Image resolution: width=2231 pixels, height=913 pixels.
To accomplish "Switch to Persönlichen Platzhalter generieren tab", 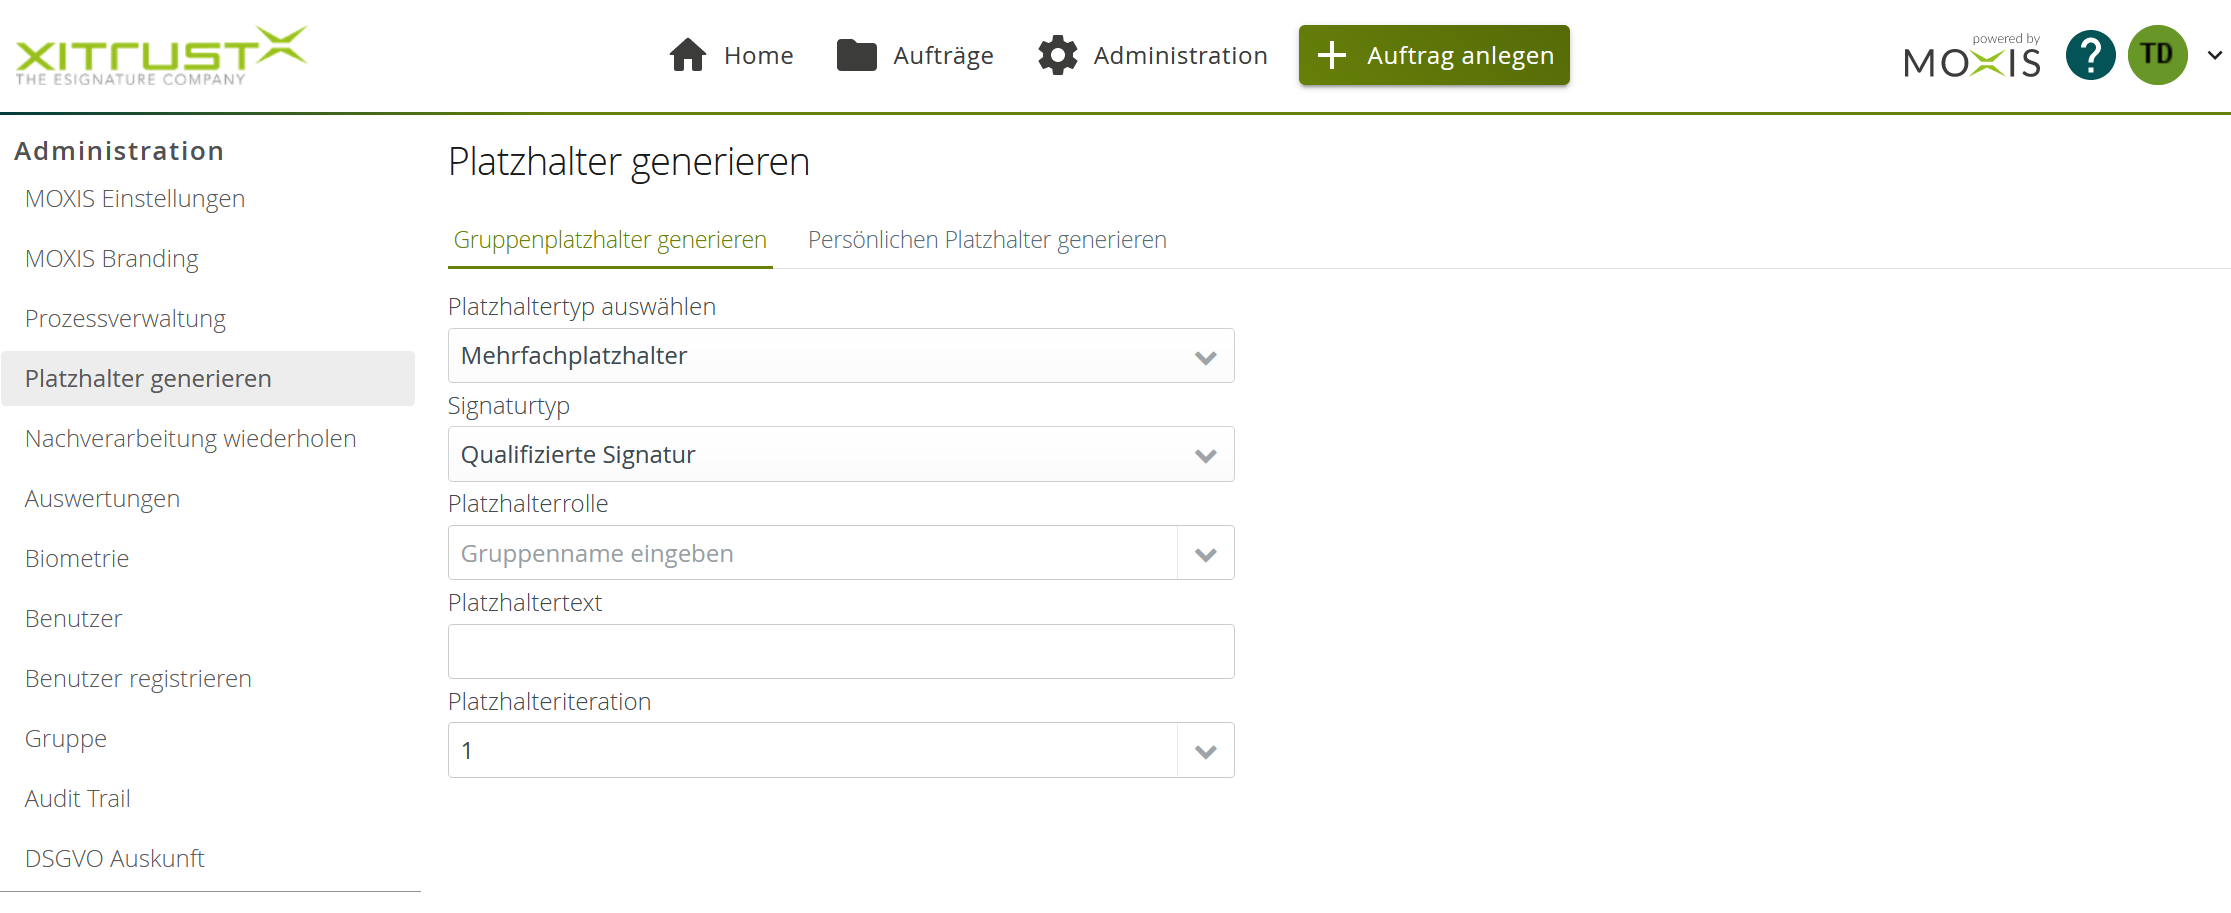I will click(x=986, y=240).
